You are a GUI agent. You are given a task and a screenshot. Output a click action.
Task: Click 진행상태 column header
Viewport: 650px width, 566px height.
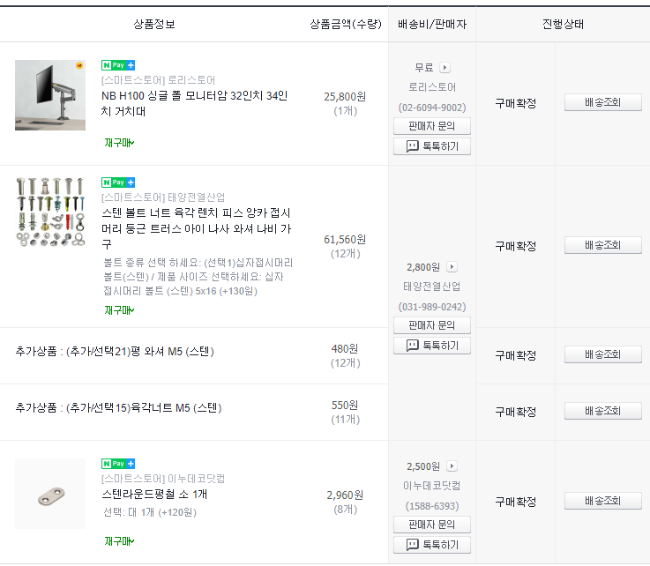coord(563,24)
